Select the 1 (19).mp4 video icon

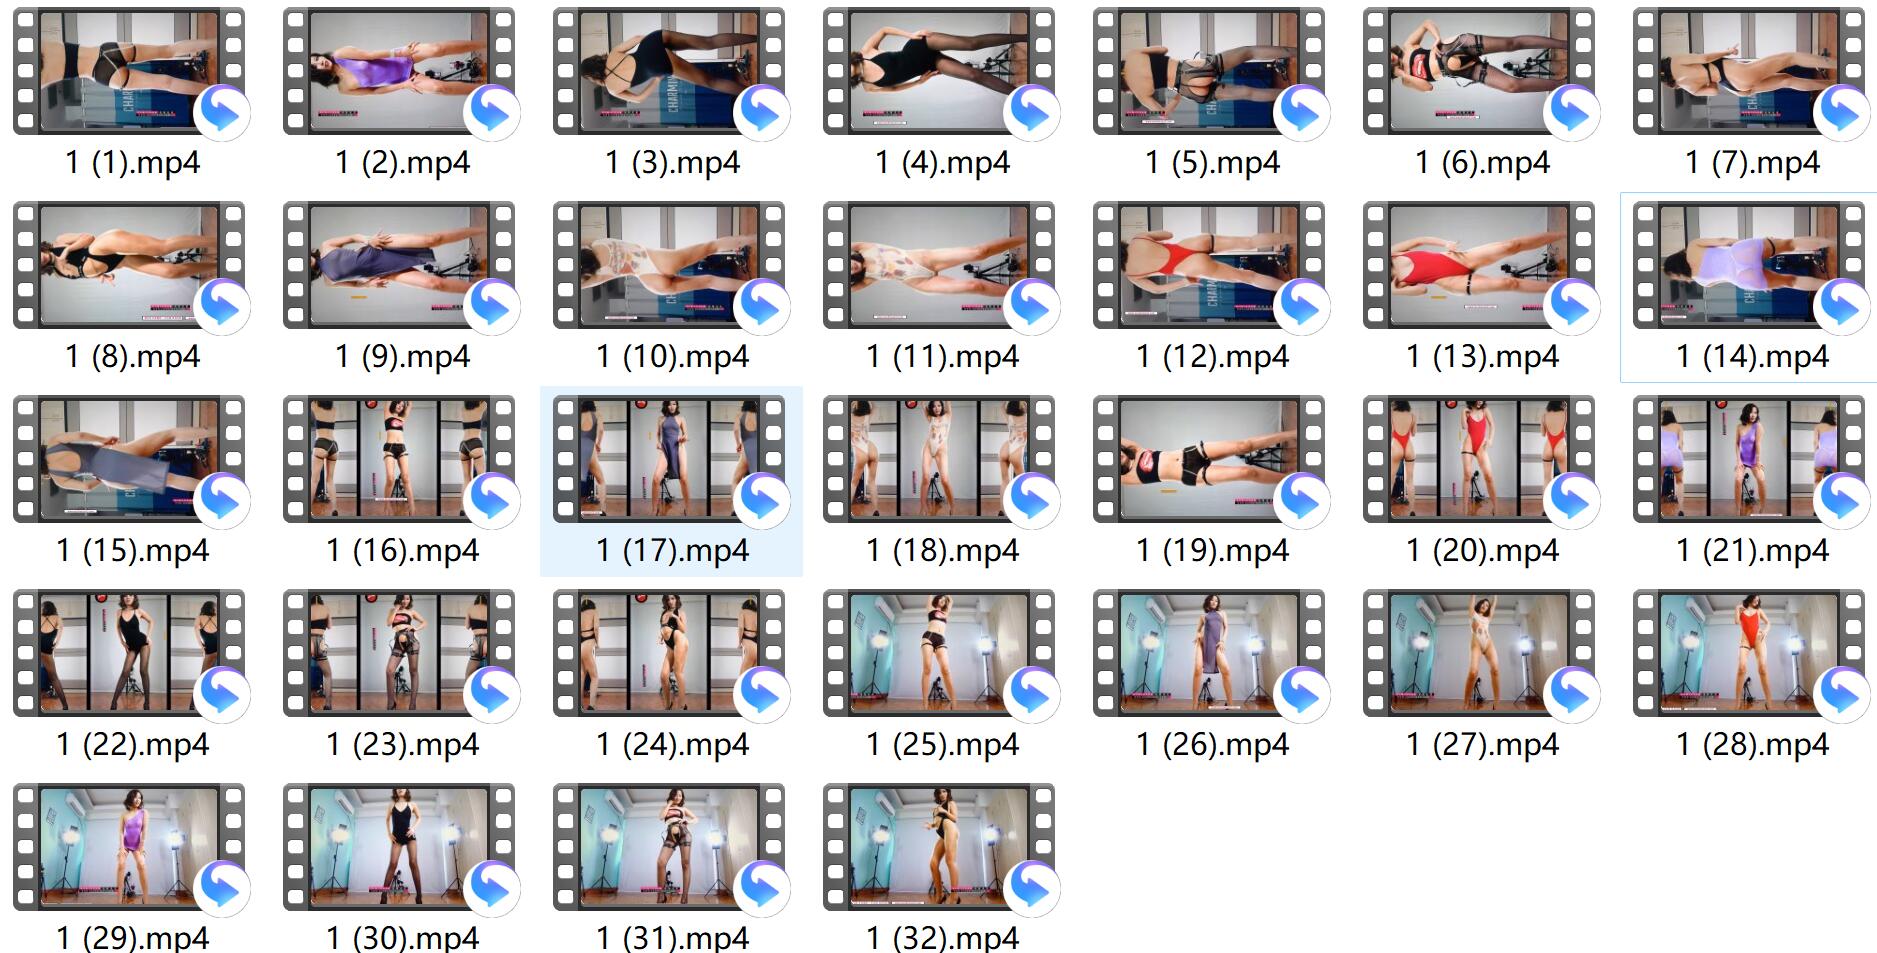(x=1209, y=460)
